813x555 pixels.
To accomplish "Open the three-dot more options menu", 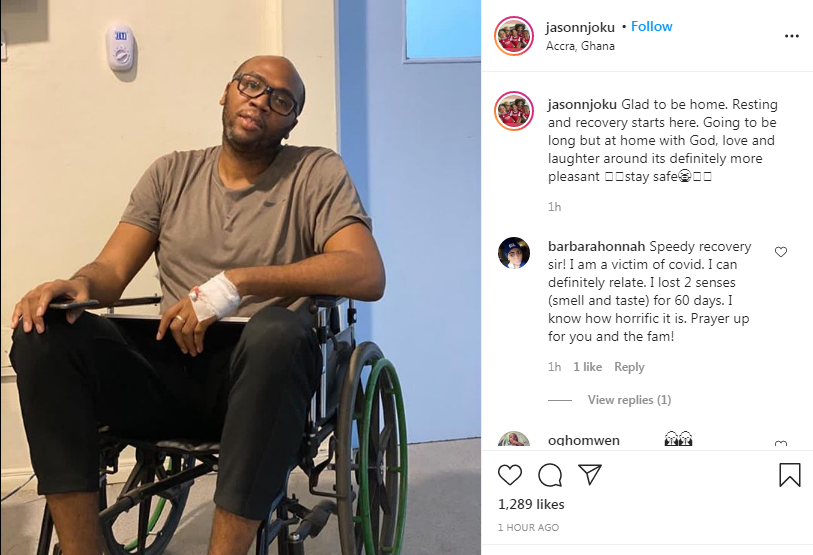I will click(x=792, y=36).
